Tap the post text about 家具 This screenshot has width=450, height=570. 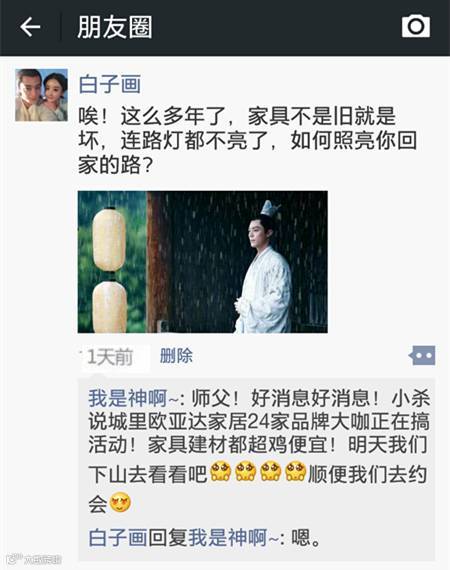click(248, 141)
